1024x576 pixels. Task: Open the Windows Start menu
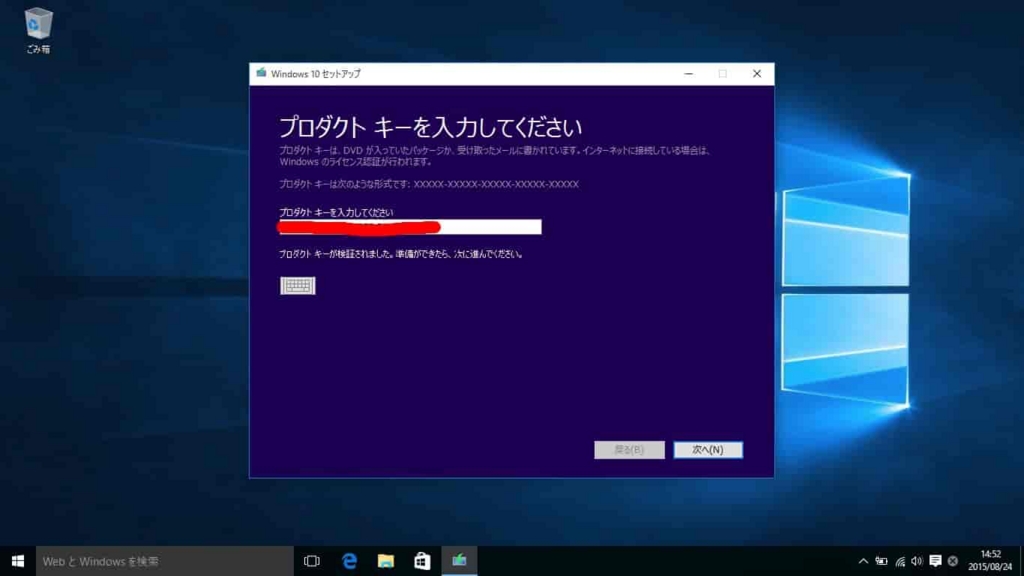(x=18, y=561)
